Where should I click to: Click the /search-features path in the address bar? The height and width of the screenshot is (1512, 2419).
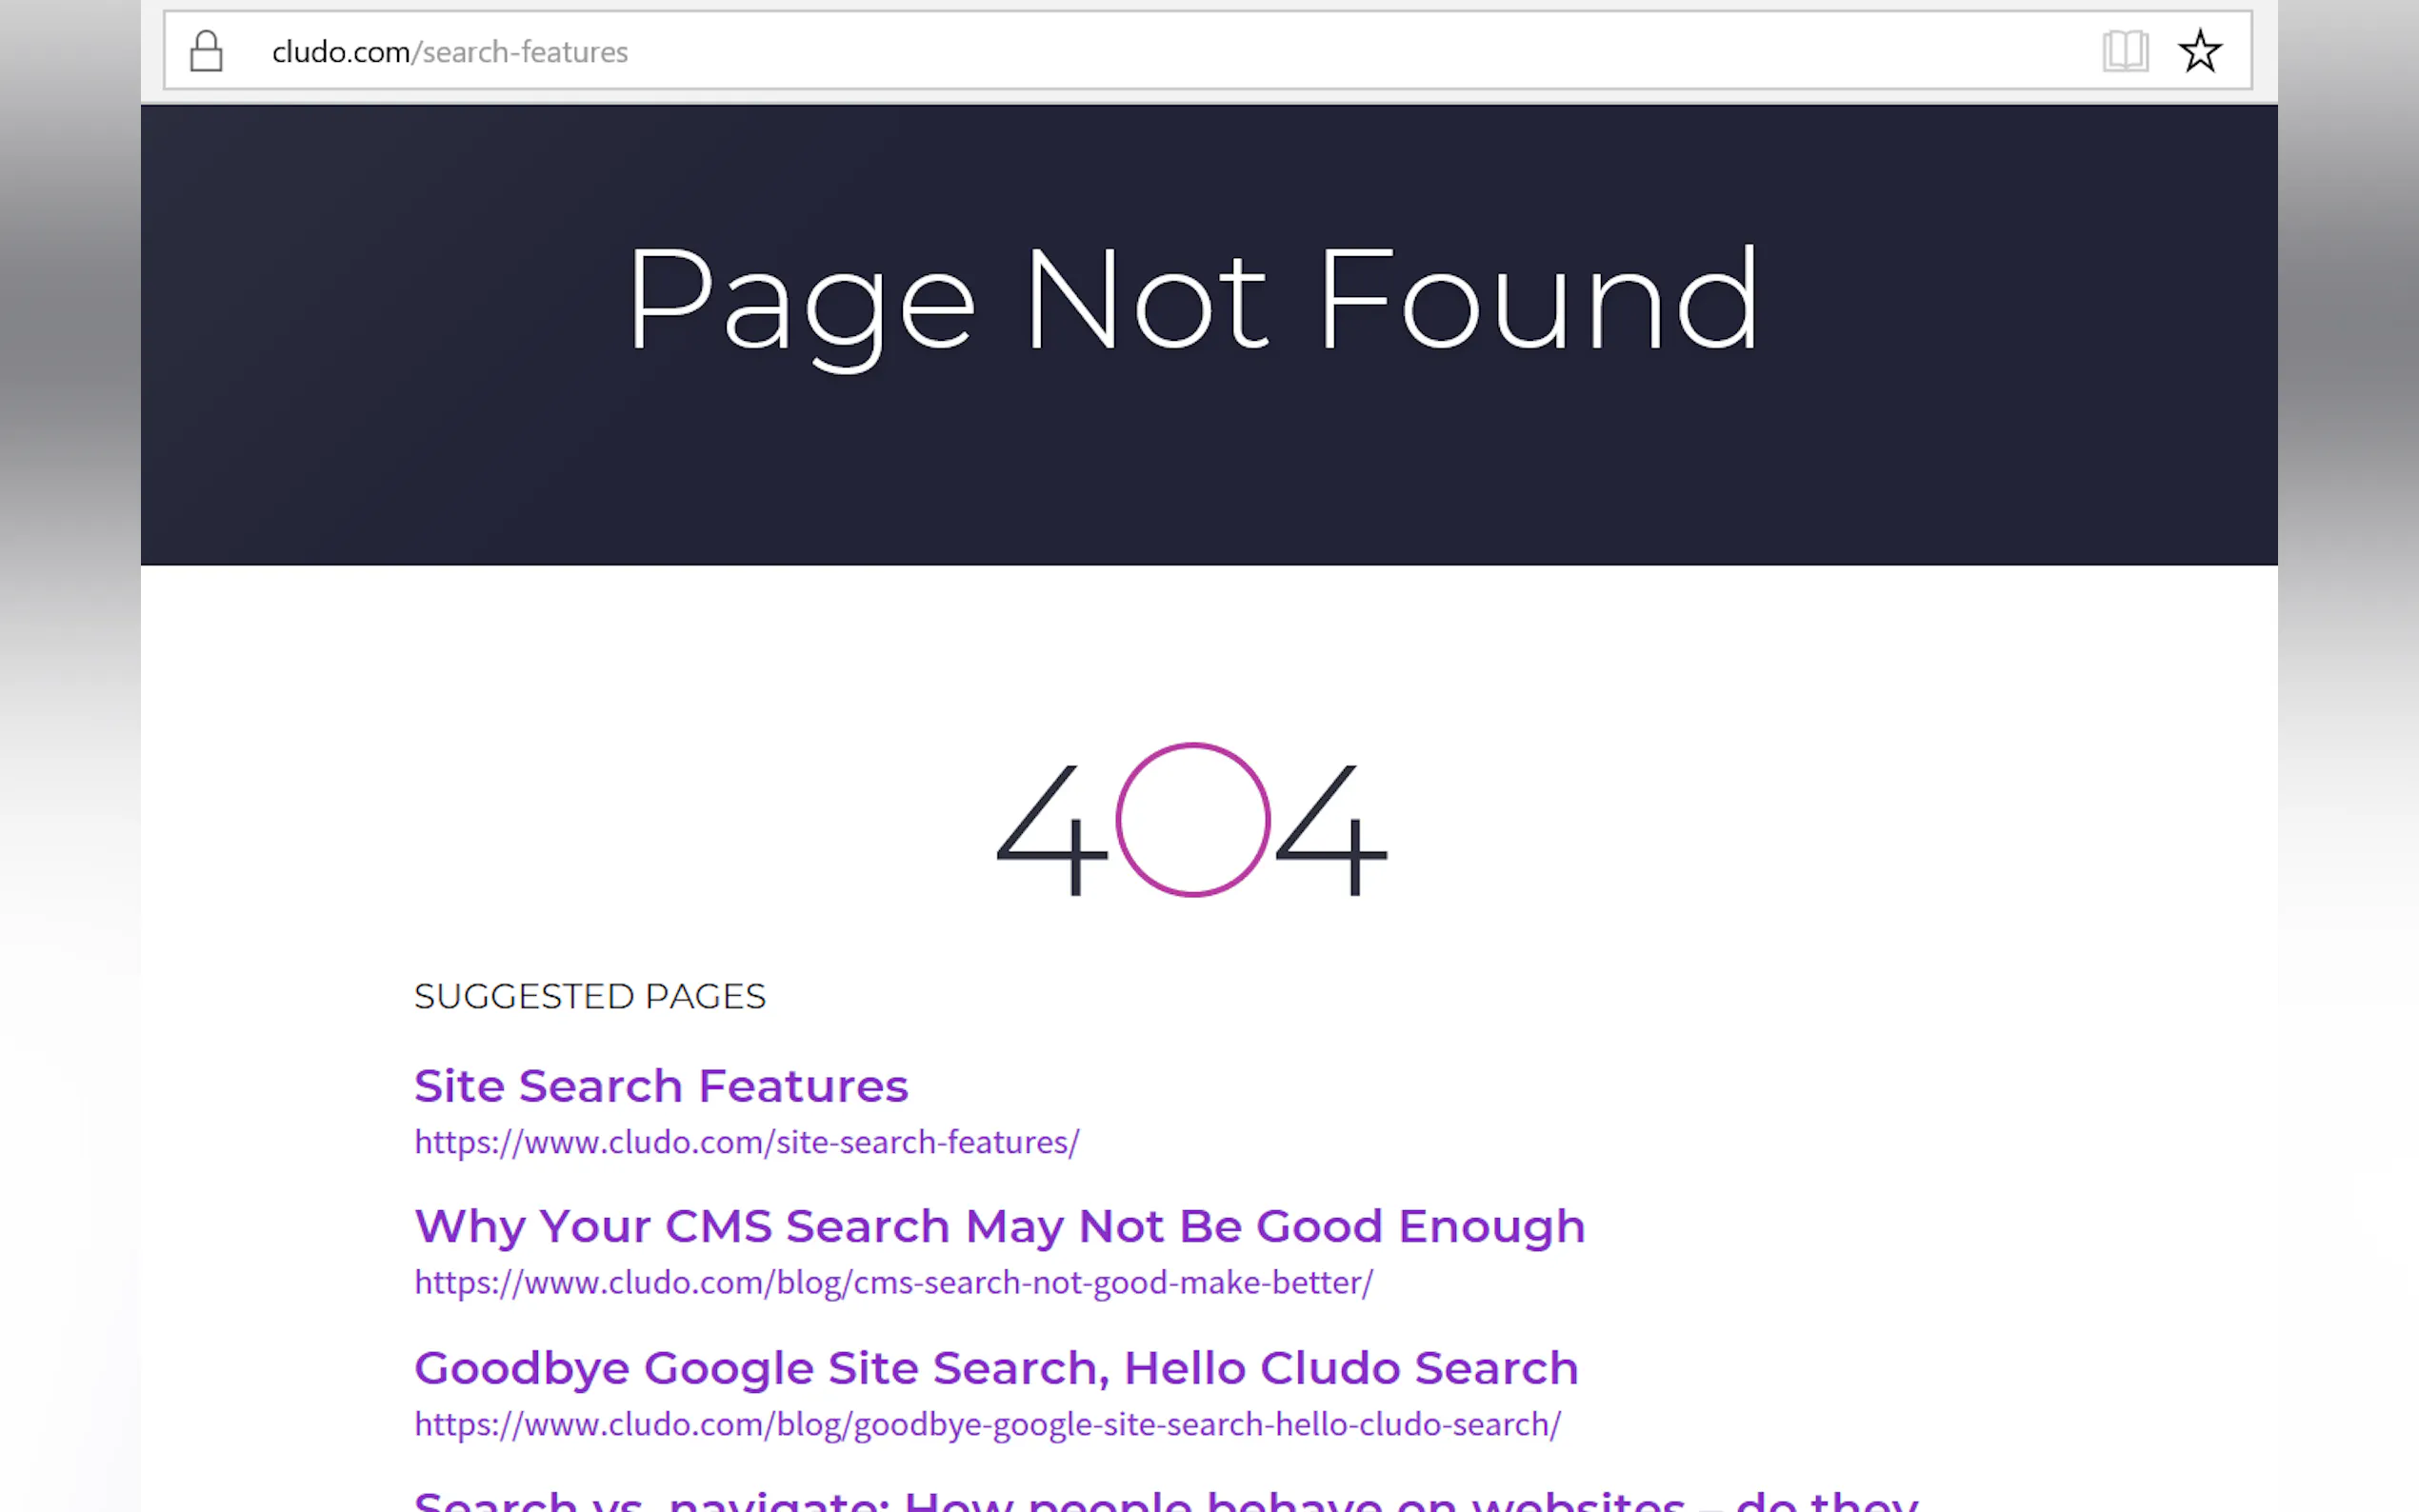pyautogui.click(x=521, y=52)
